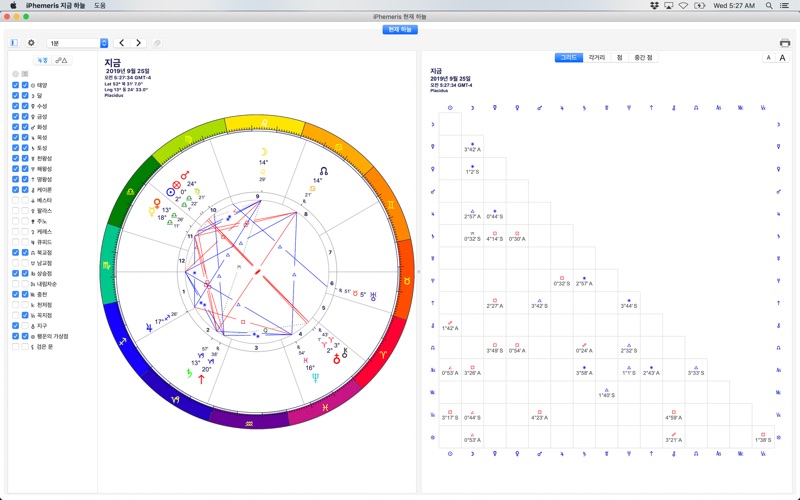Enable first checkbox for 검은 문

pyautogui.click(x=15, y=347)
